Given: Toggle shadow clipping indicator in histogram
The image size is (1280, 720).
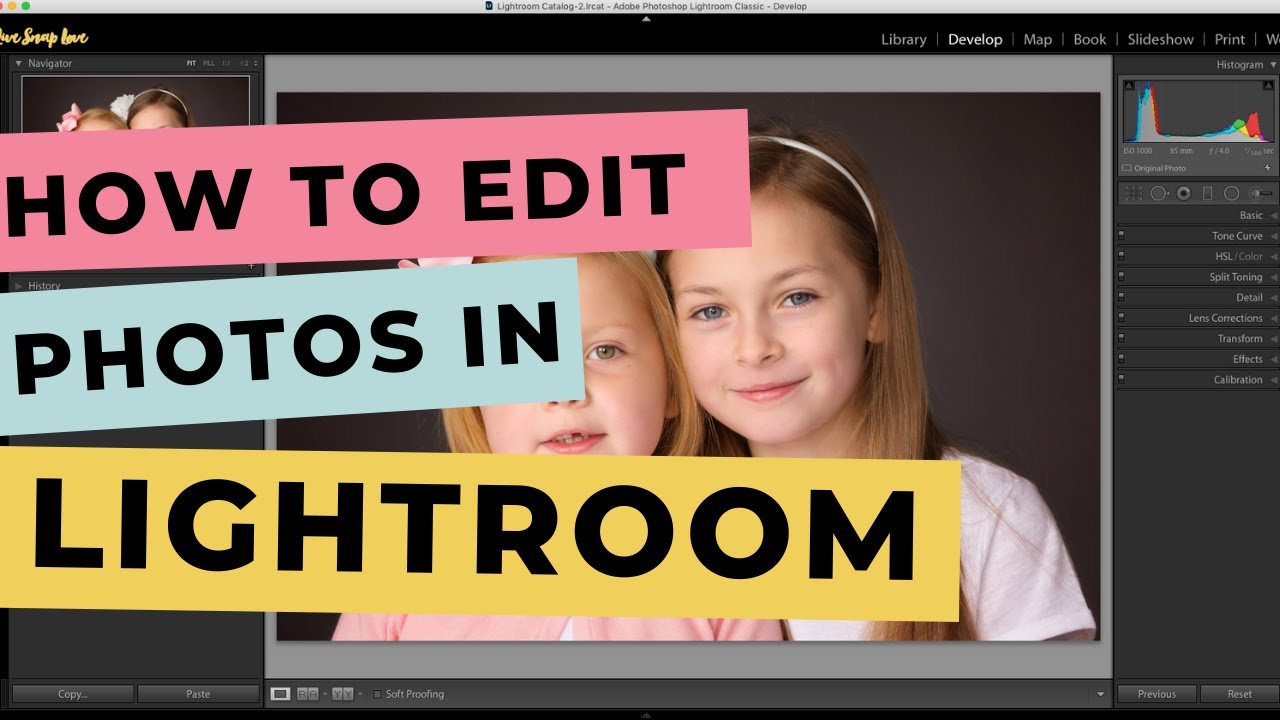Looking at the screenshot, I should [1128, 86].
